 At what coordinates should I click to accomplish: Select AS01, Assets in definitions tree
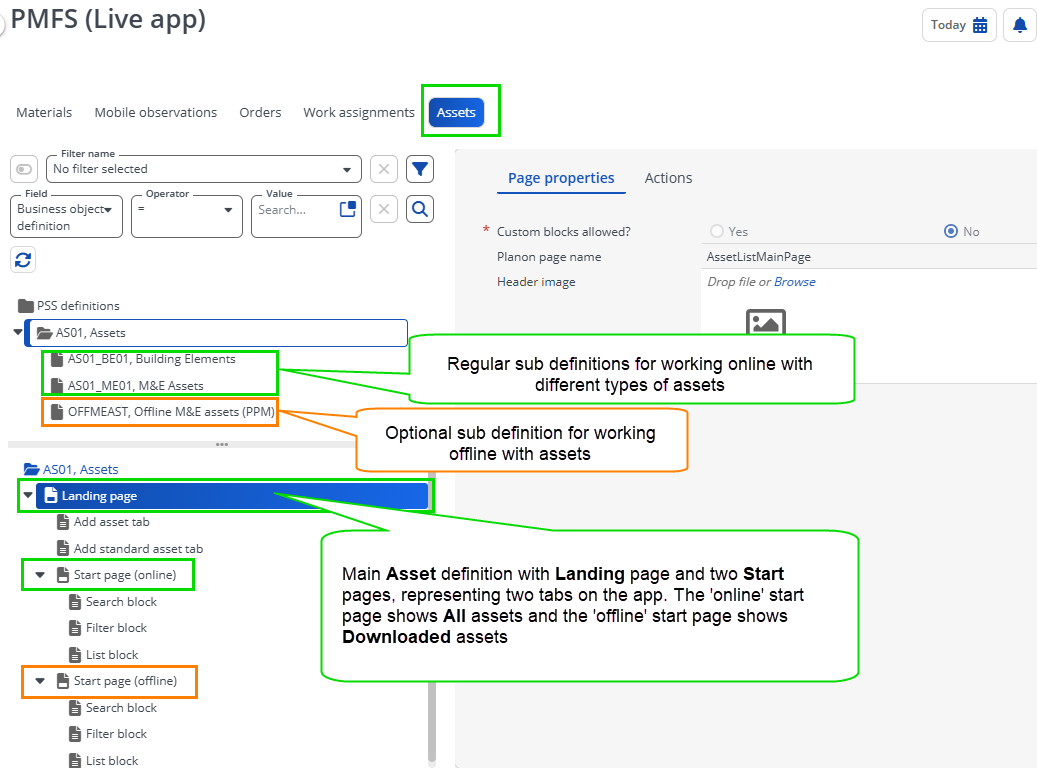pos(216,333)
